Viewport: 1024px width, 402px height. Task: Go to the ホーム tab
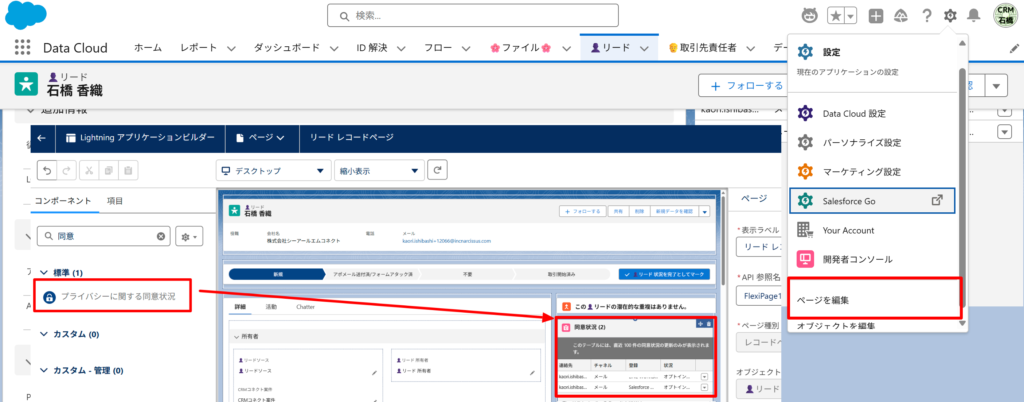click(148, 48)
